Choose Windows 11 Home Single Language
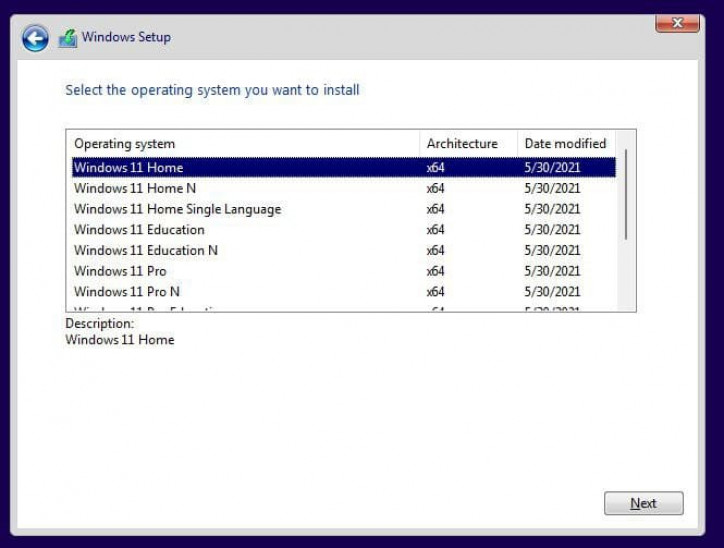Screen dimensions: 724x548 click(344, 209)
